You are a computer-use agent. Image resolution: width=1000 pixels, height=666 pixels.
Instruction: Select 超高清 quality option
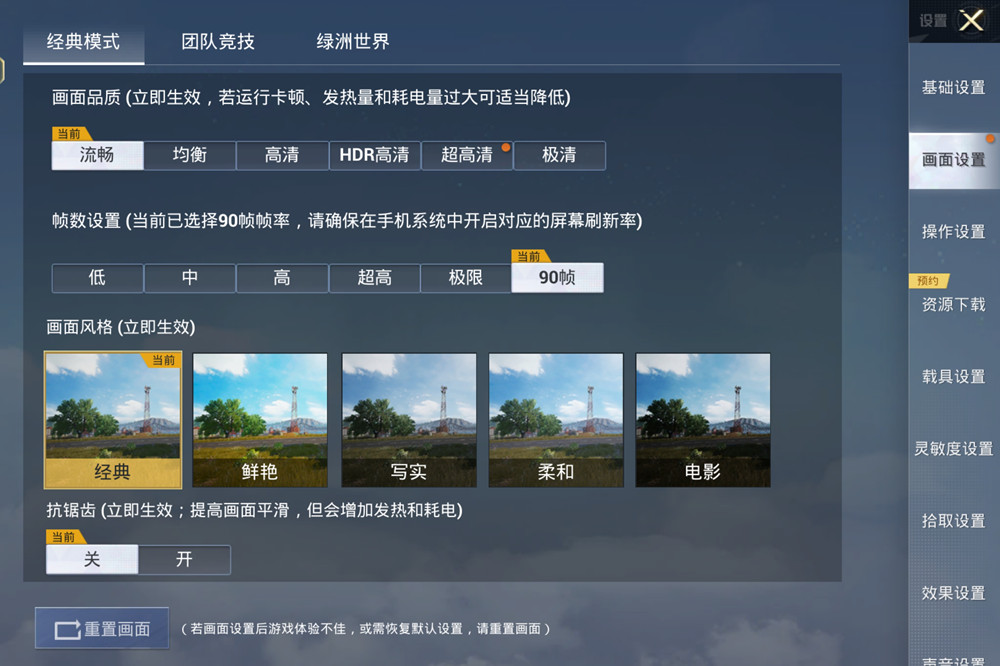pyautogui.click(x=467, y=155)
